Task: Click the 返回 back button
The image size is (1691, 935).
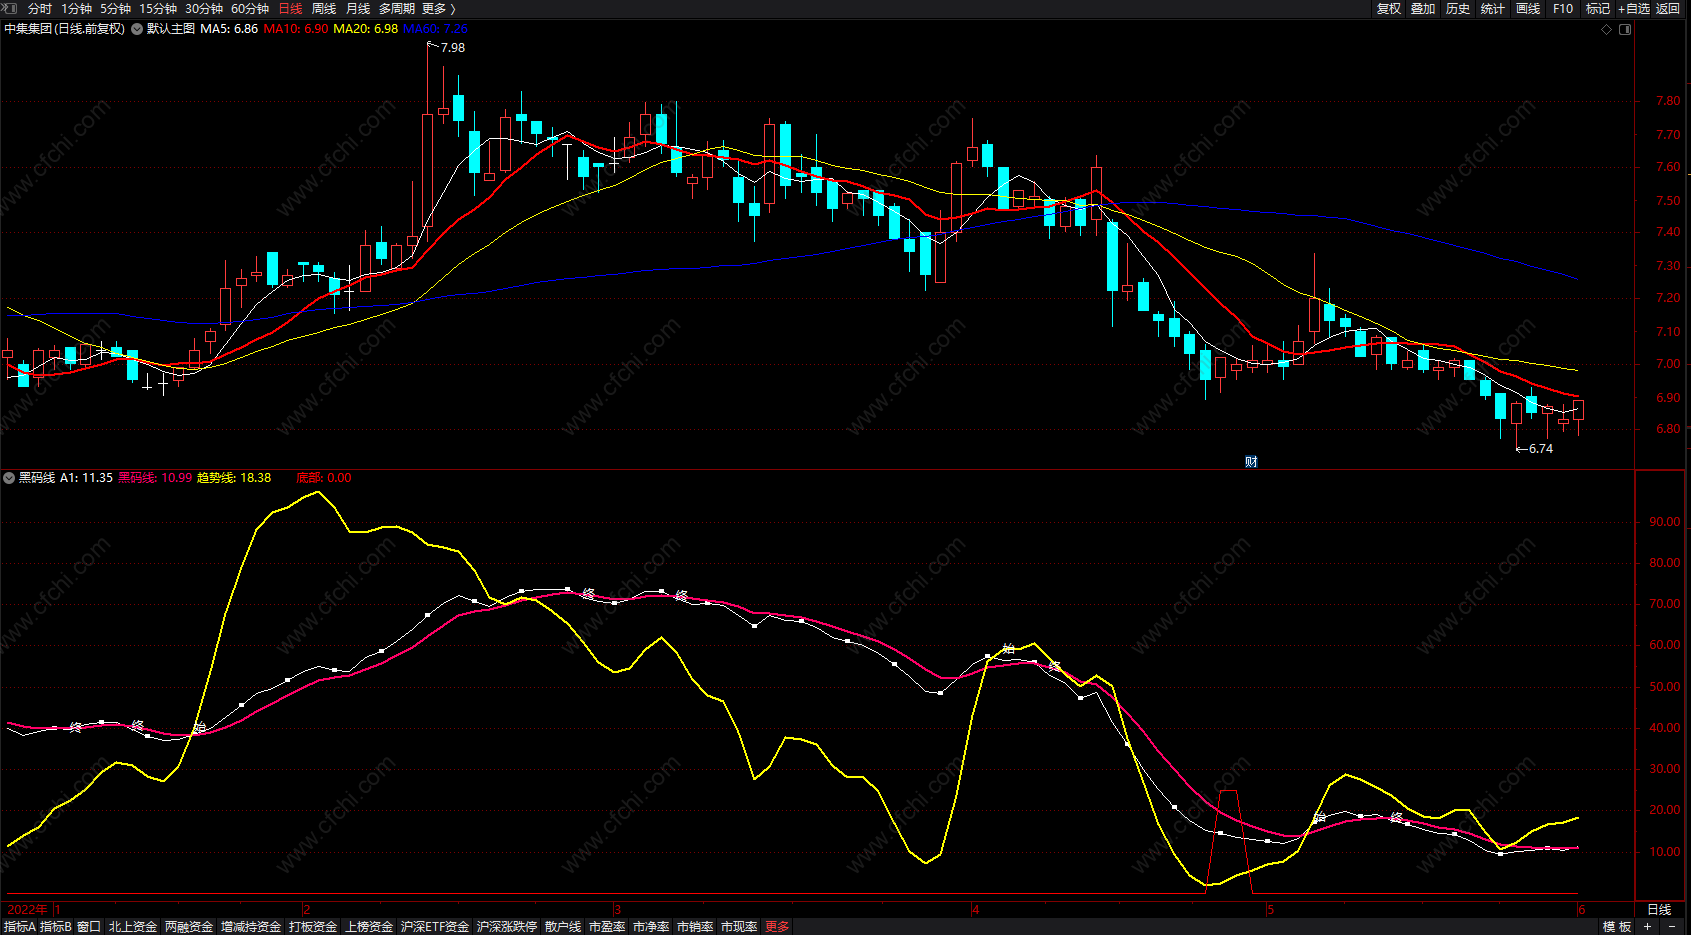Action: 1668,8
